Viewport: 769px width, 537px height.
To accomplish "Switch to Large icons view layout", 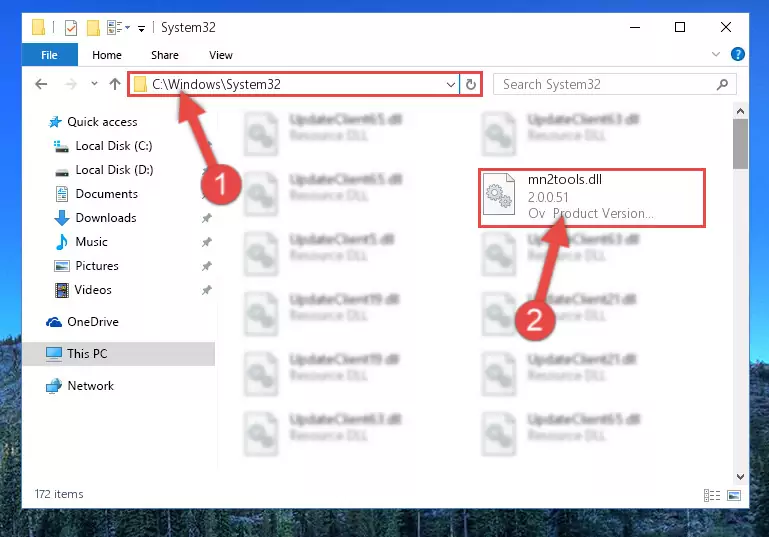I will (x=734, y=495).
